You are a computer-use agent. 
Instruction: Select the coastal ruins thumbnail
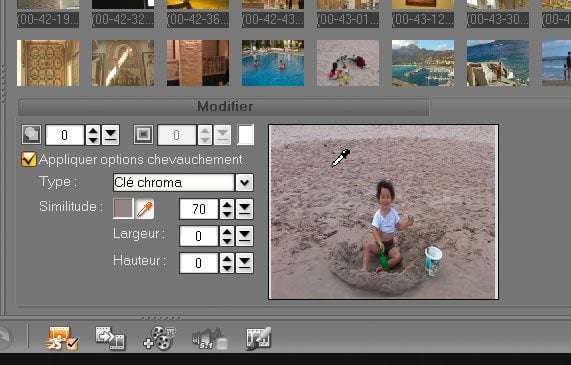pyautogui.click(x=498, y=63)
